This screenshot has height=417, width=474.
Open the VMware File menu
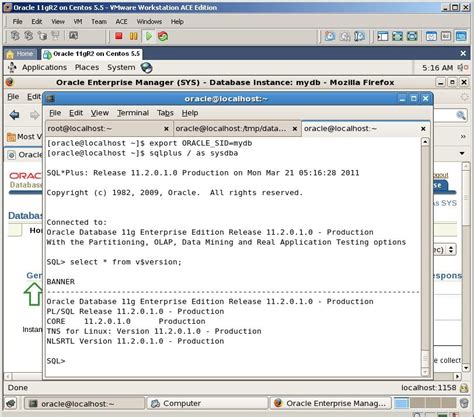(17, 22)
